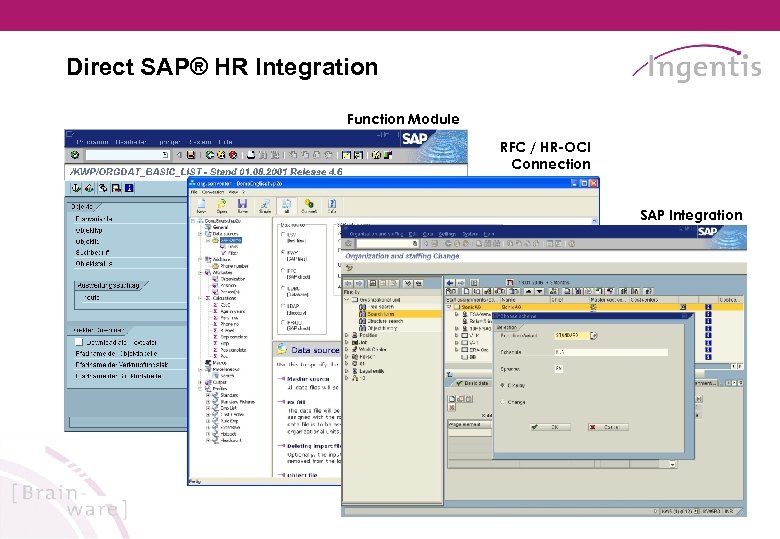Screen dimensions: 780x539
Task: Open Settings menu in SAP Integration window
Action: tap(447, 234)
